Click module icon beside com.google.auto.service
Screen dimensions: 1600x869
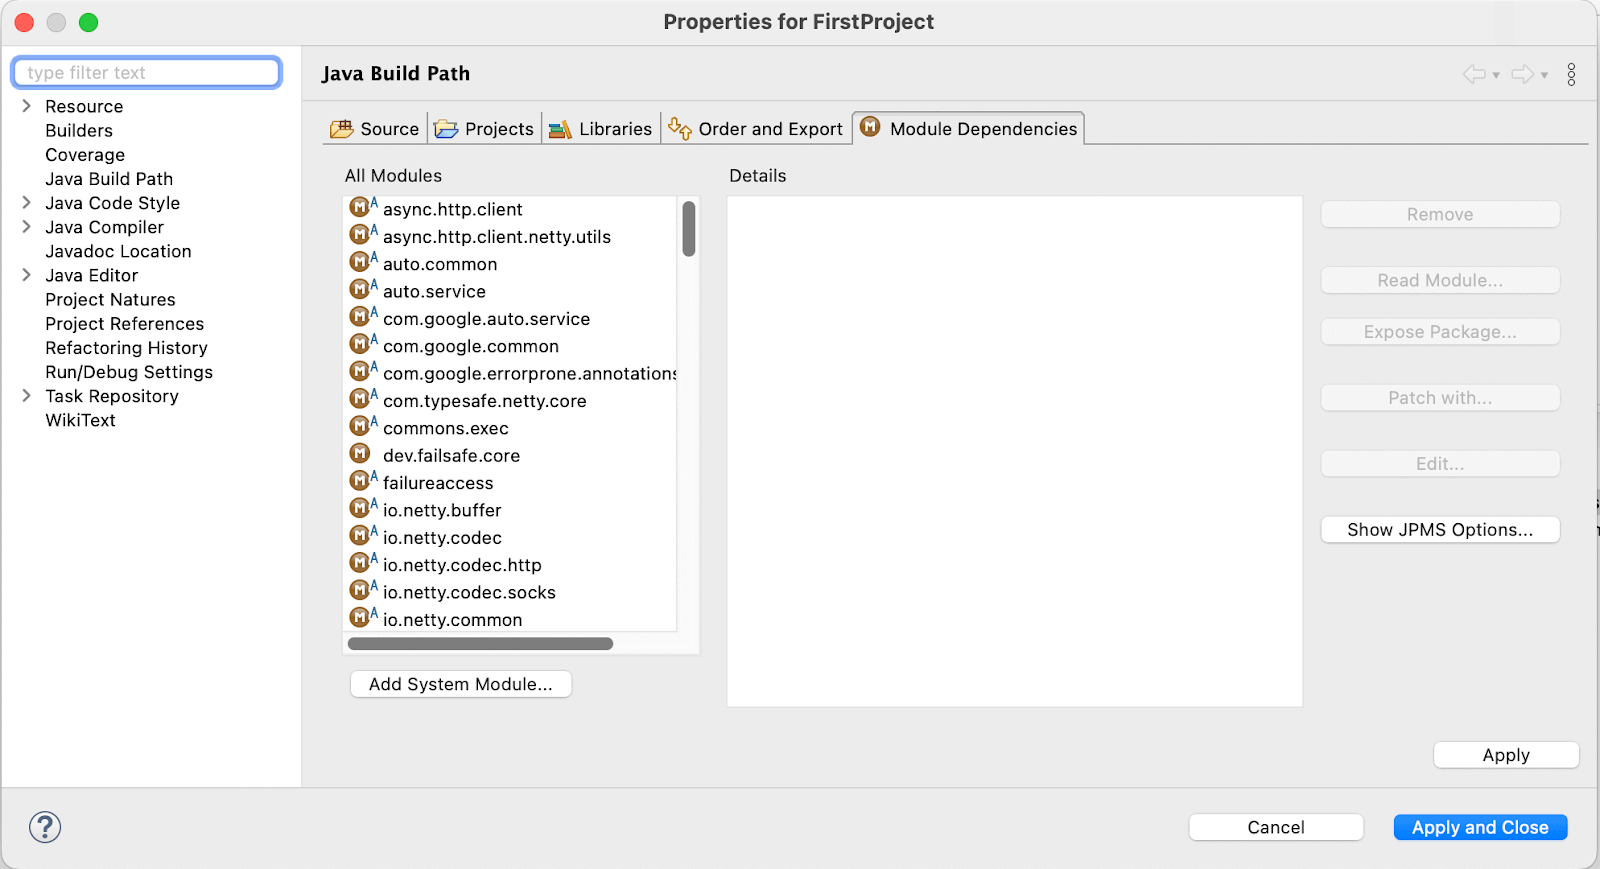point(361,317)
